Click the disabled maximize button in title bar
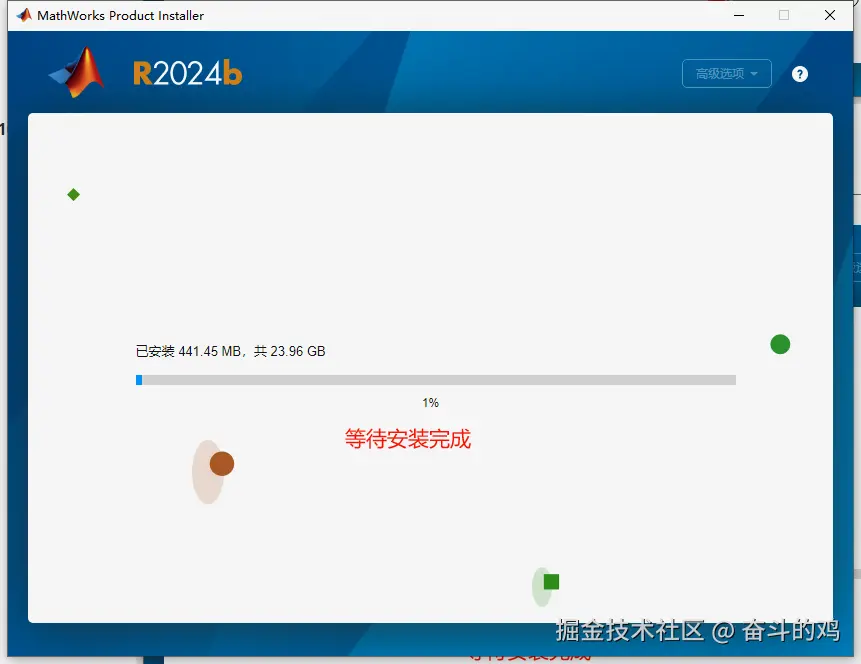 click(784, 15)
